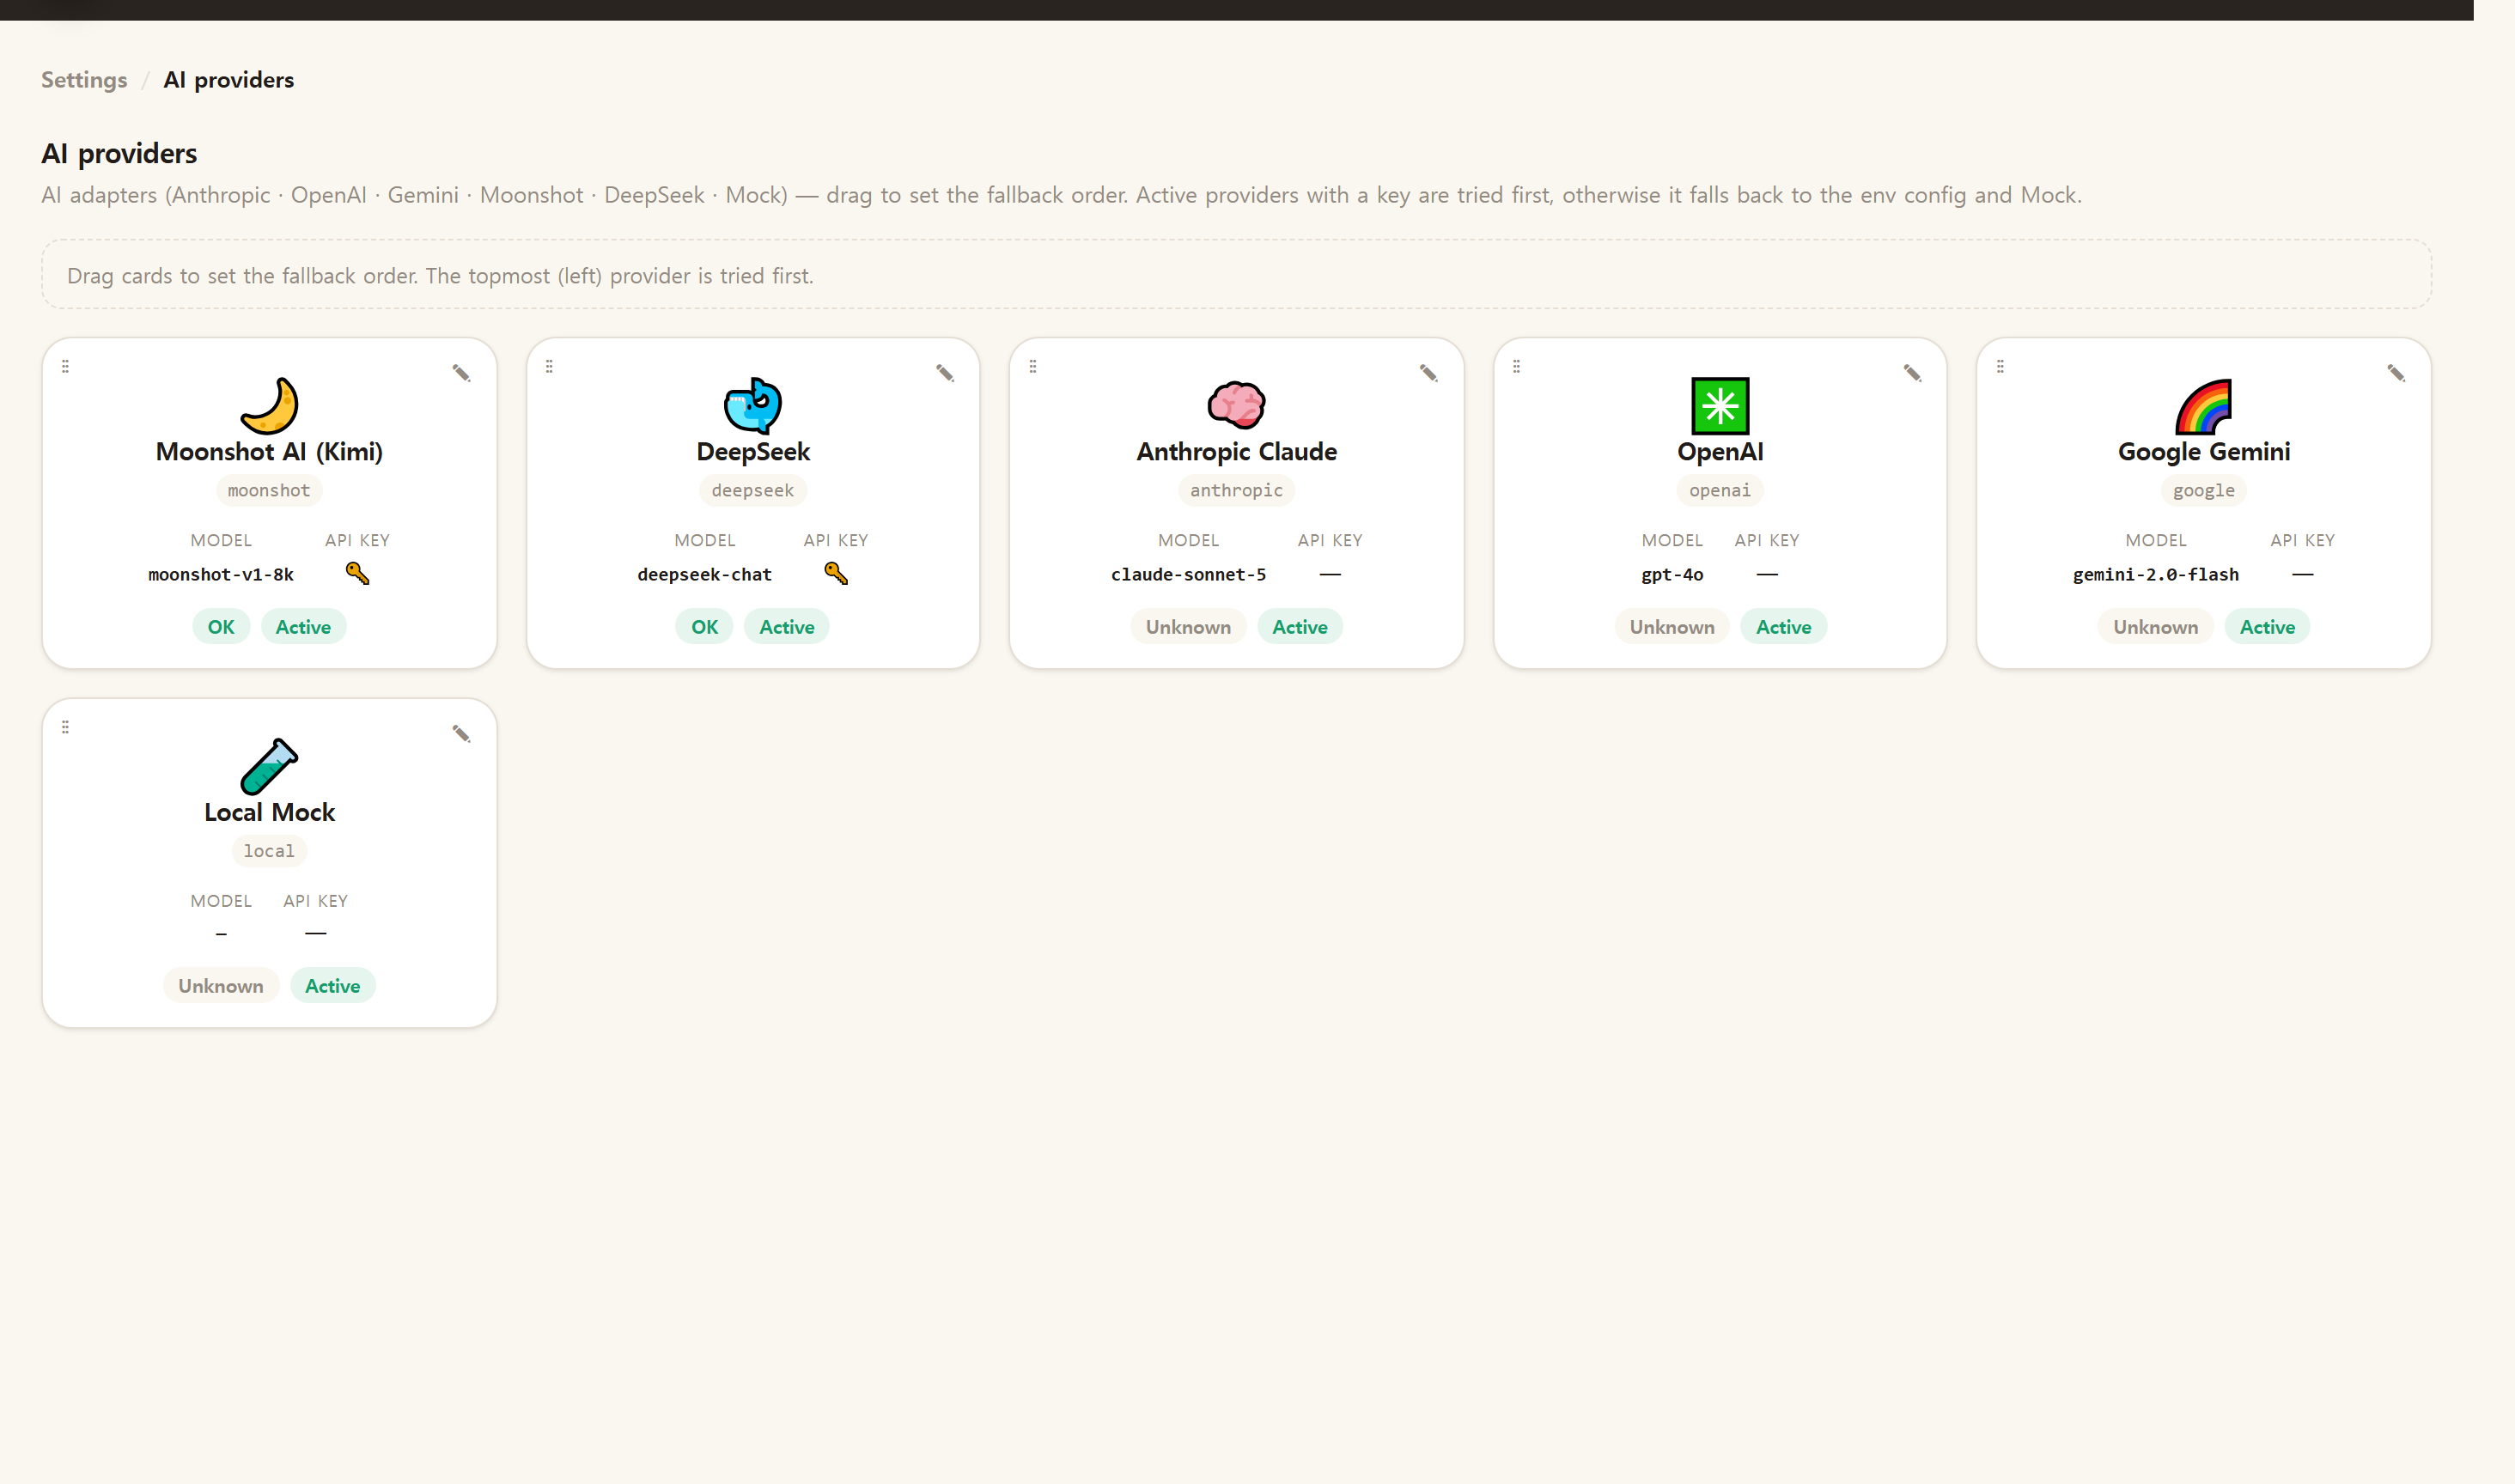This screenshot has width=2515, height=1484.
Task: Click the 'moonshot' slug tag
Action: (269, 490)
